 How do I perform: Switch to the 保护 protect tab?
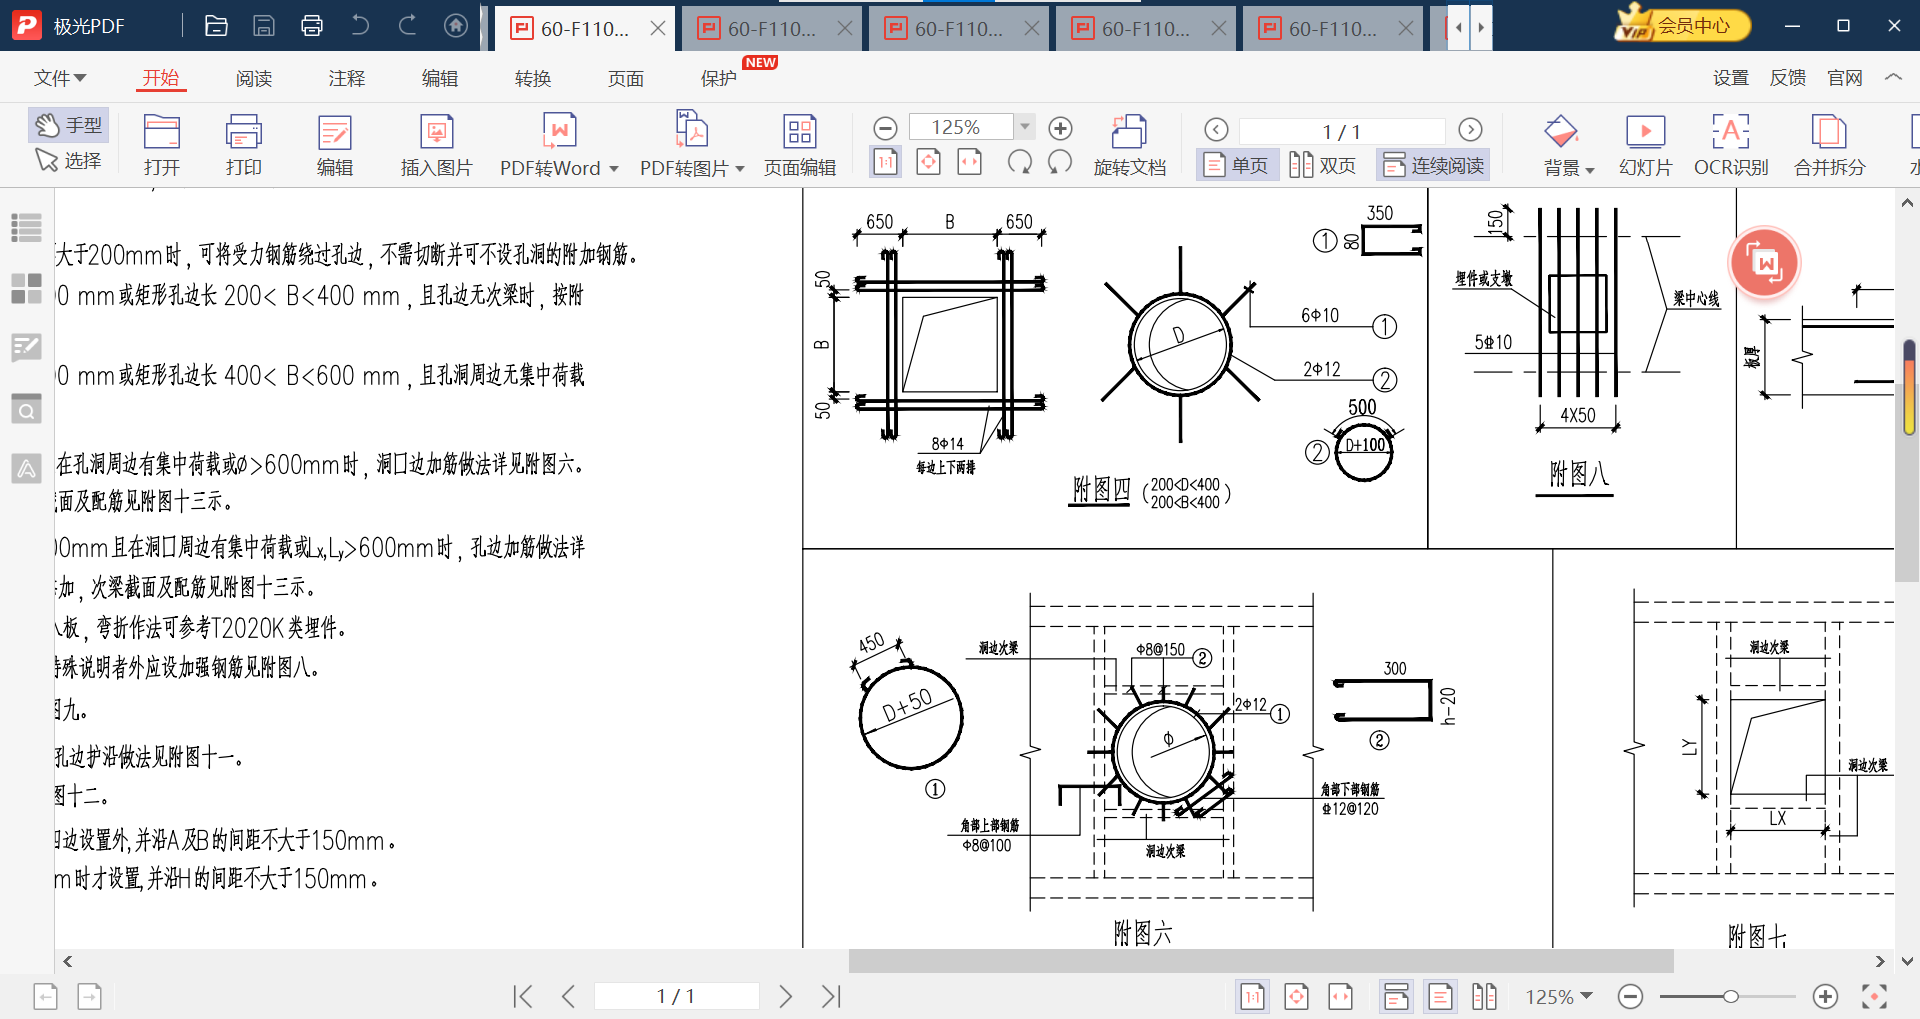pyautogui.click(x=719, y=78)
